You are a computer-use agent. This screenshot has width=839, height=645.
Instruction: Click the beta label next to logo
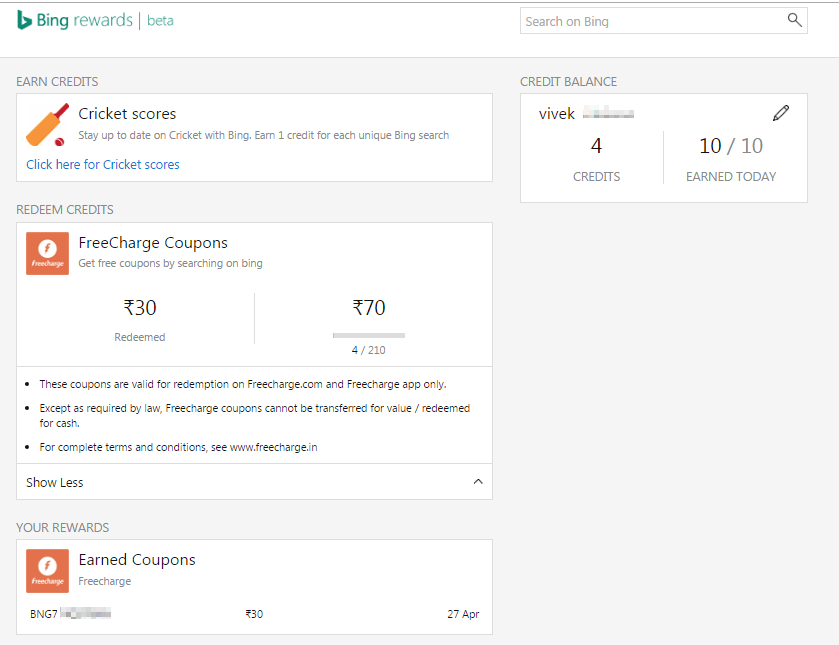160,21
